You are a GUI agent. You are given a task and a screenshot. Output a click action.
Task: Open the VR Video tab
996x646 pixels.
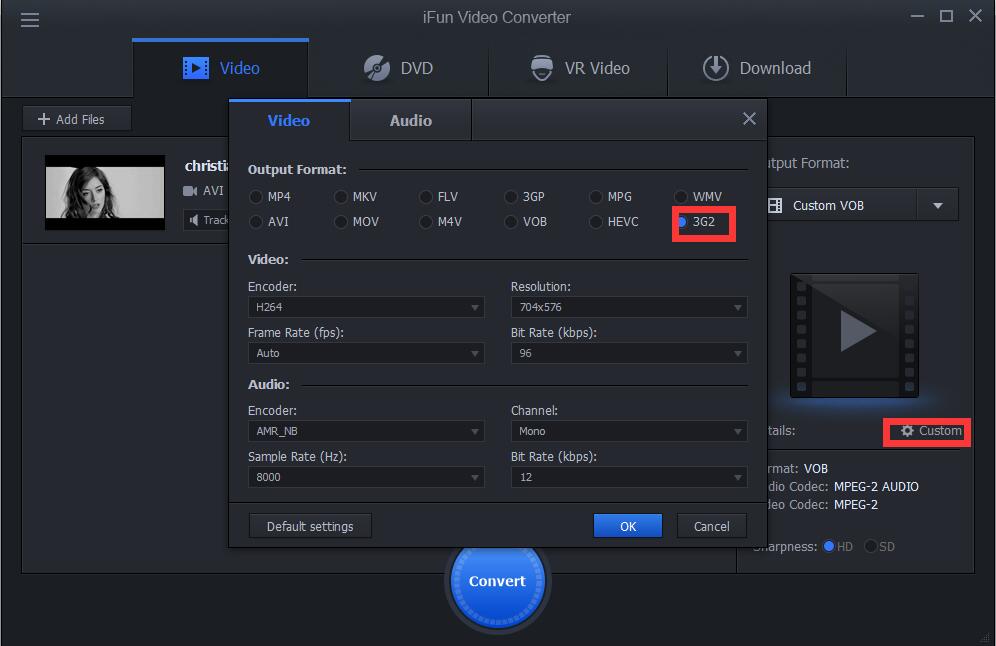(x=579, y=68)
